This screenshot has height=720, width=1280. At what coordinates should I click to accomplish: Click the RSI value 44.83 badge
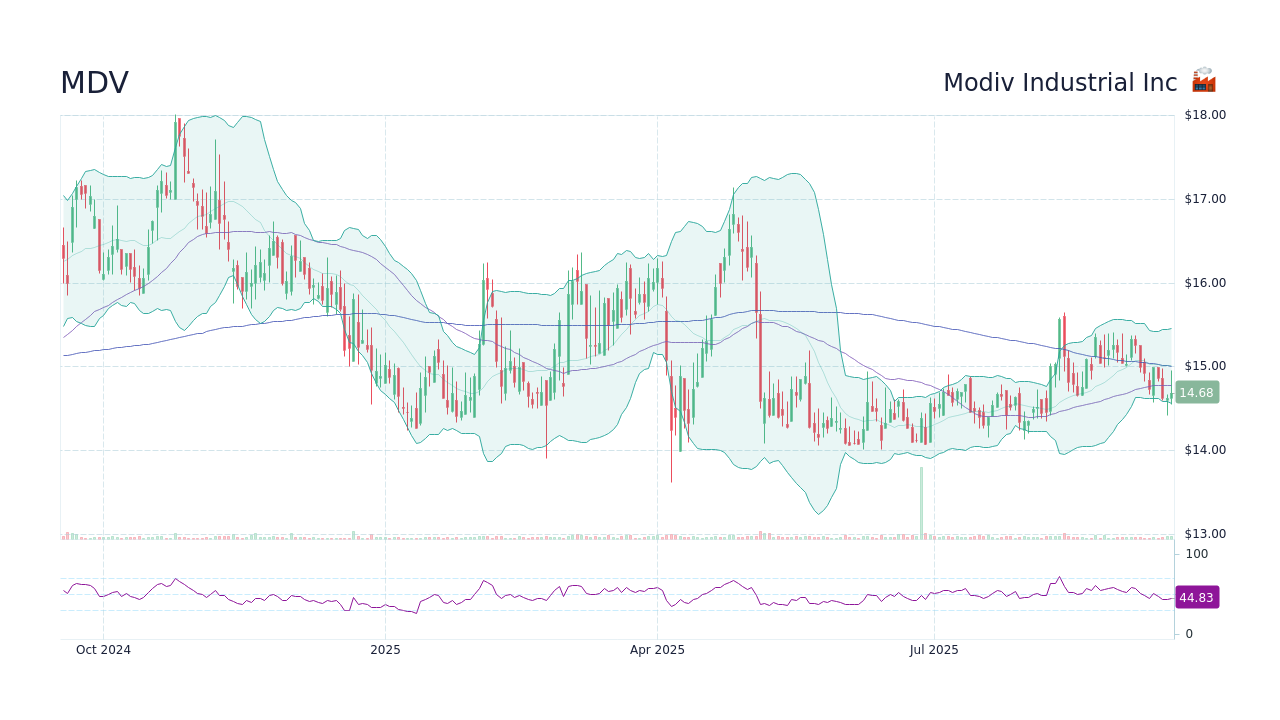tap(1197, 597)
